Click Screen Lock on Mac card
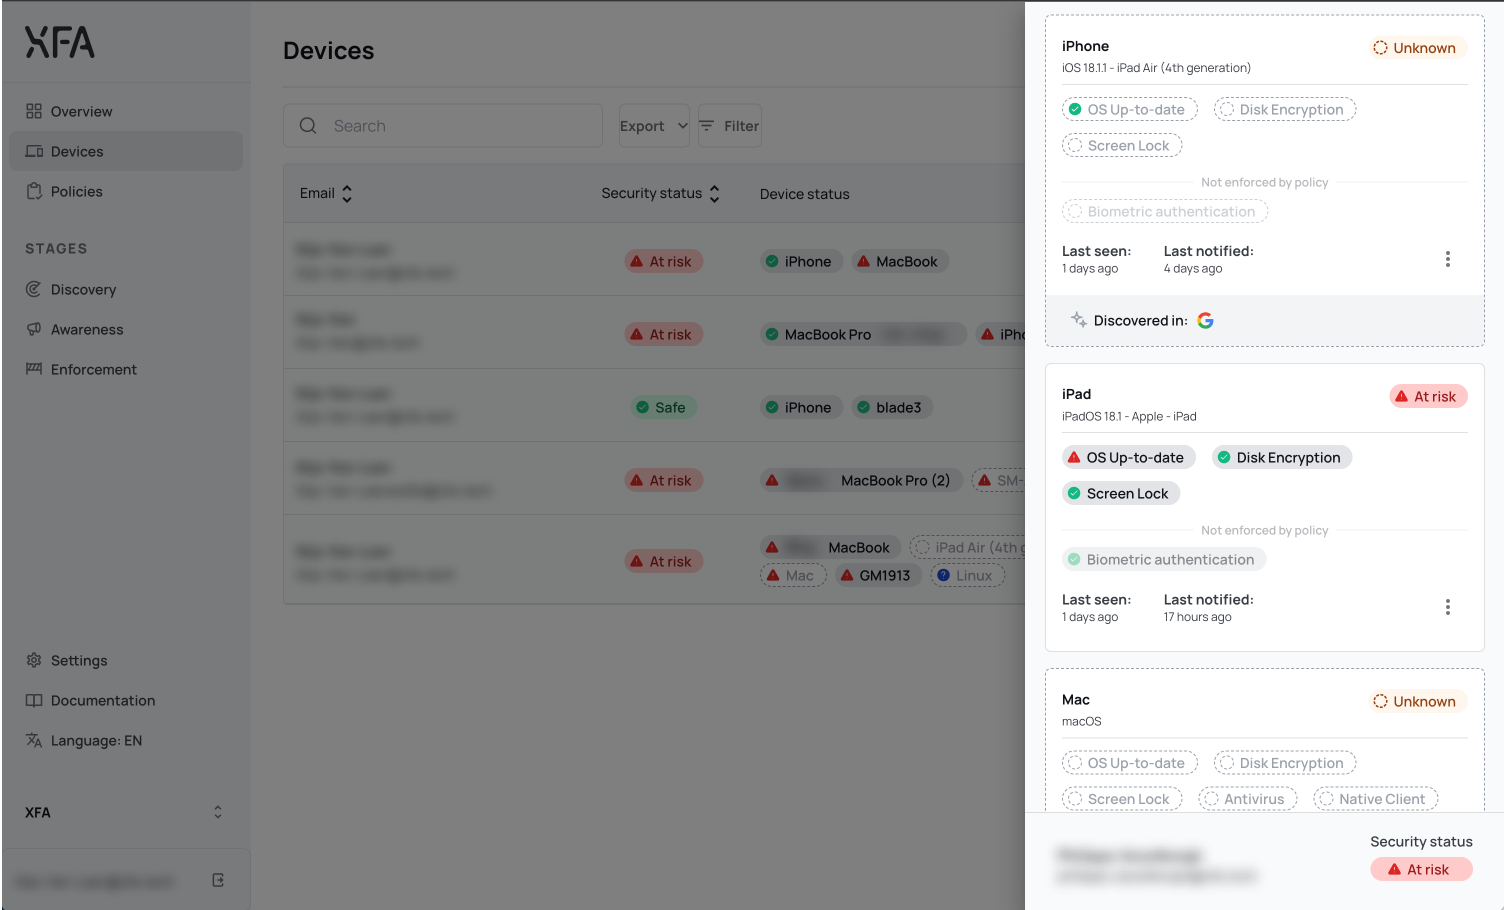 point(1122,799)
